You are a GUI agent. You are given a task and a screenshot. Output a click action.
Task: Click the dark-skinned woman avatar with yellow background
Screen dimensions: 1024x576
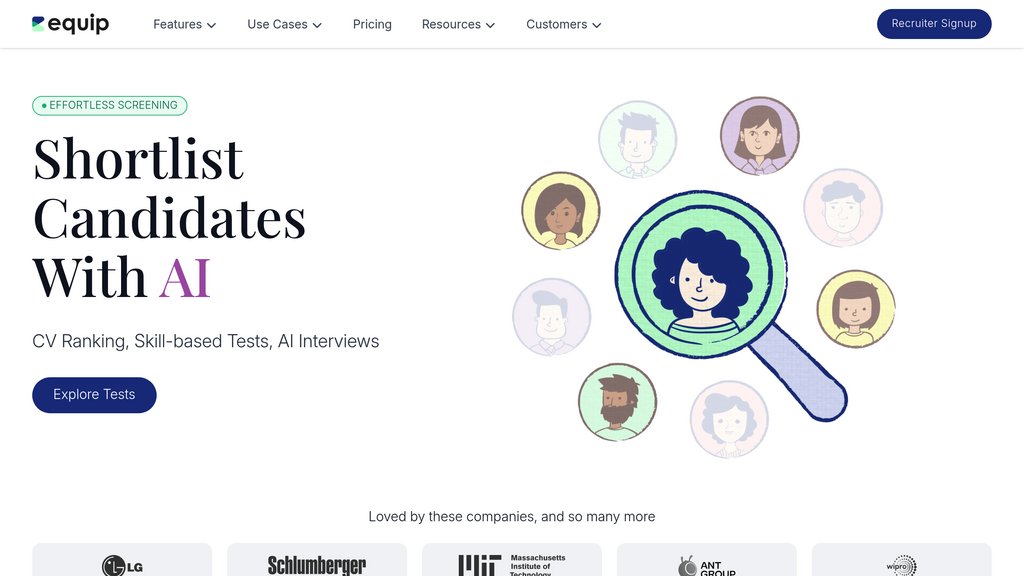[x=560, y=210]
